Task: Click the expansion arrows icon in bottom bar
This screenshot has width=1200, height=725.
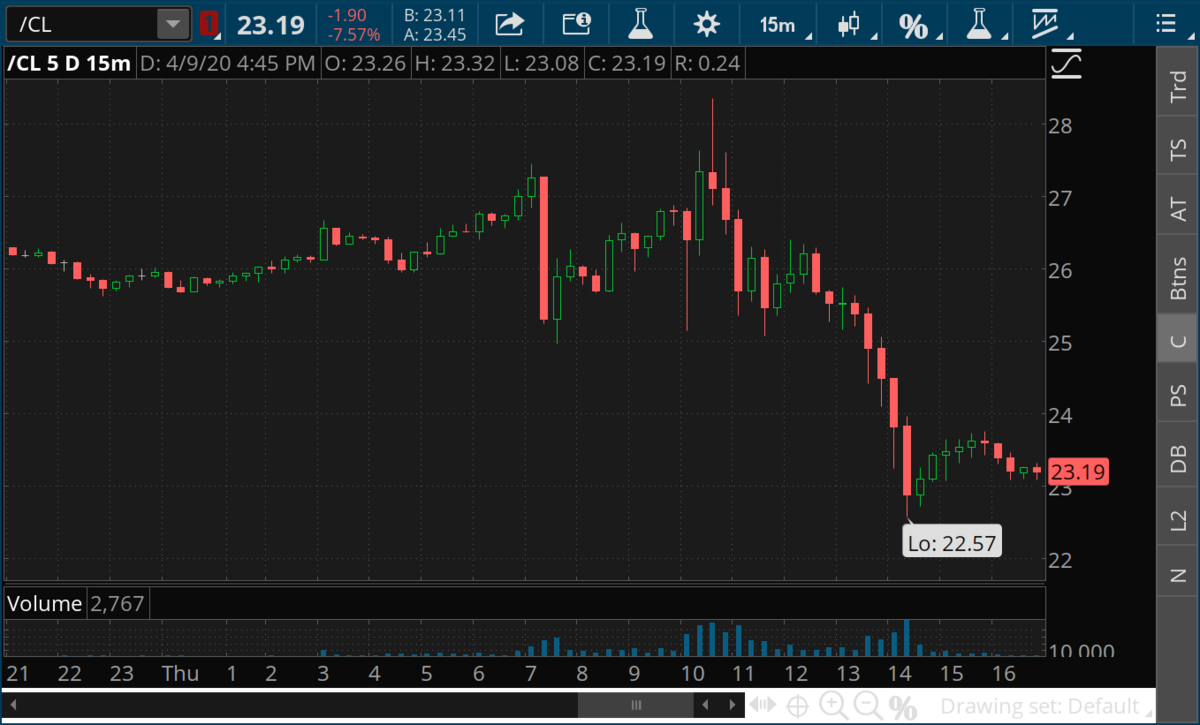Action: coord(761,707)
